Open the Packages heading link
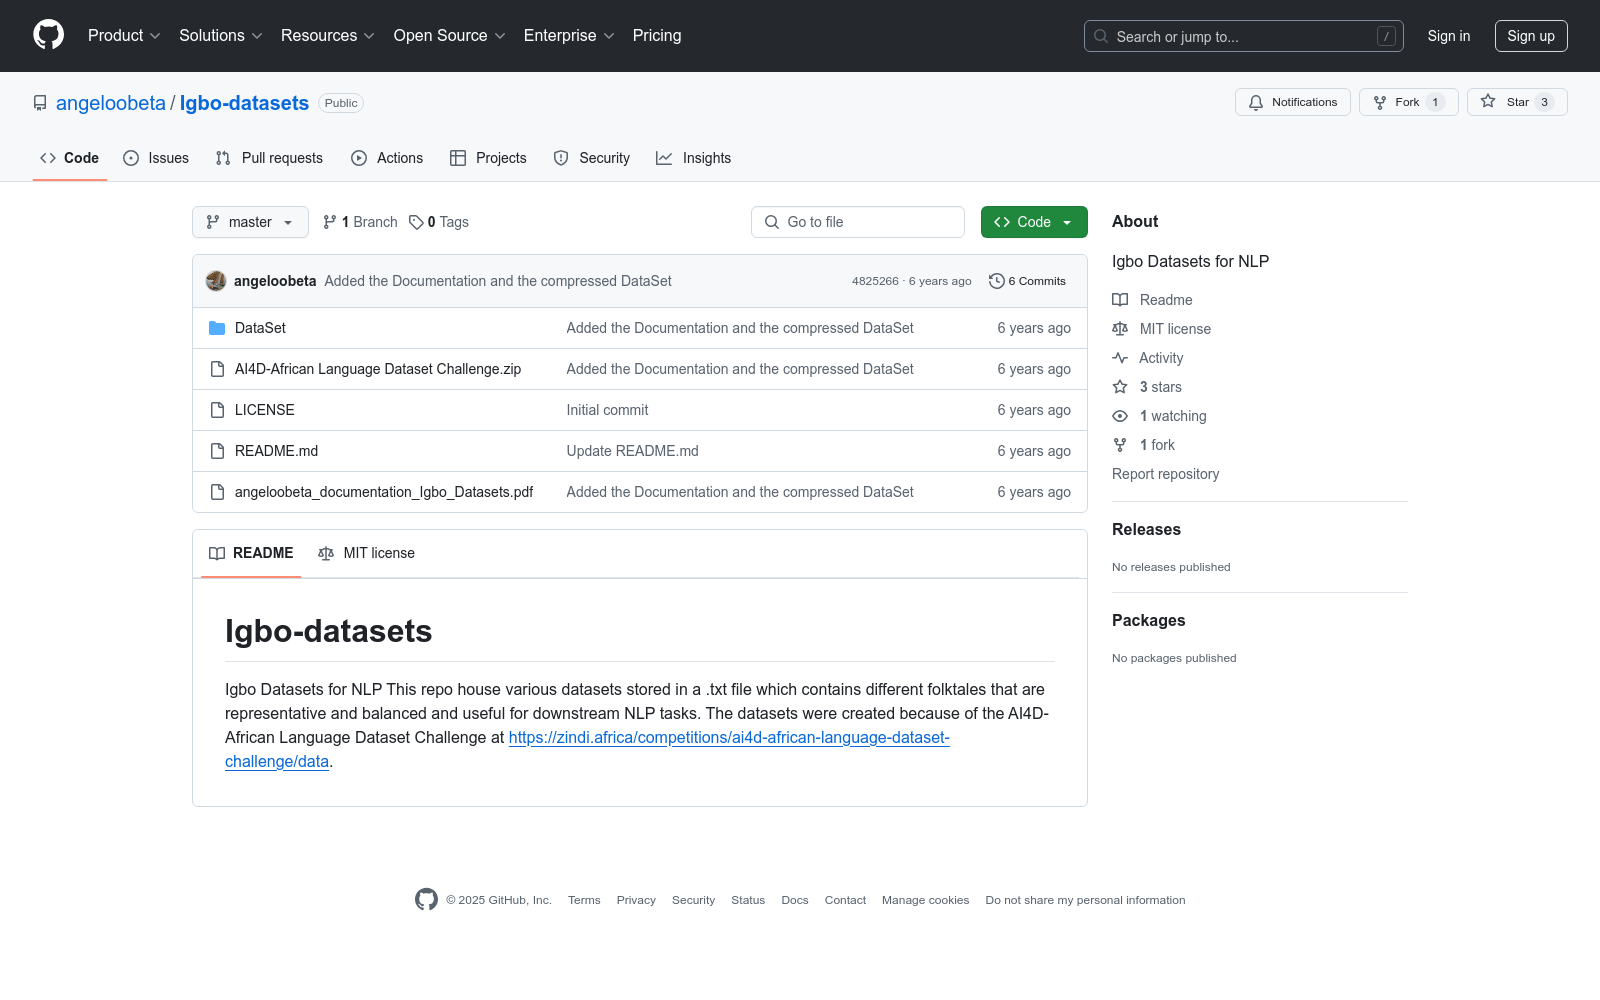The height and width of the screenshot is (1000, 1600). pyautogui.click(x=1148, y=620)
